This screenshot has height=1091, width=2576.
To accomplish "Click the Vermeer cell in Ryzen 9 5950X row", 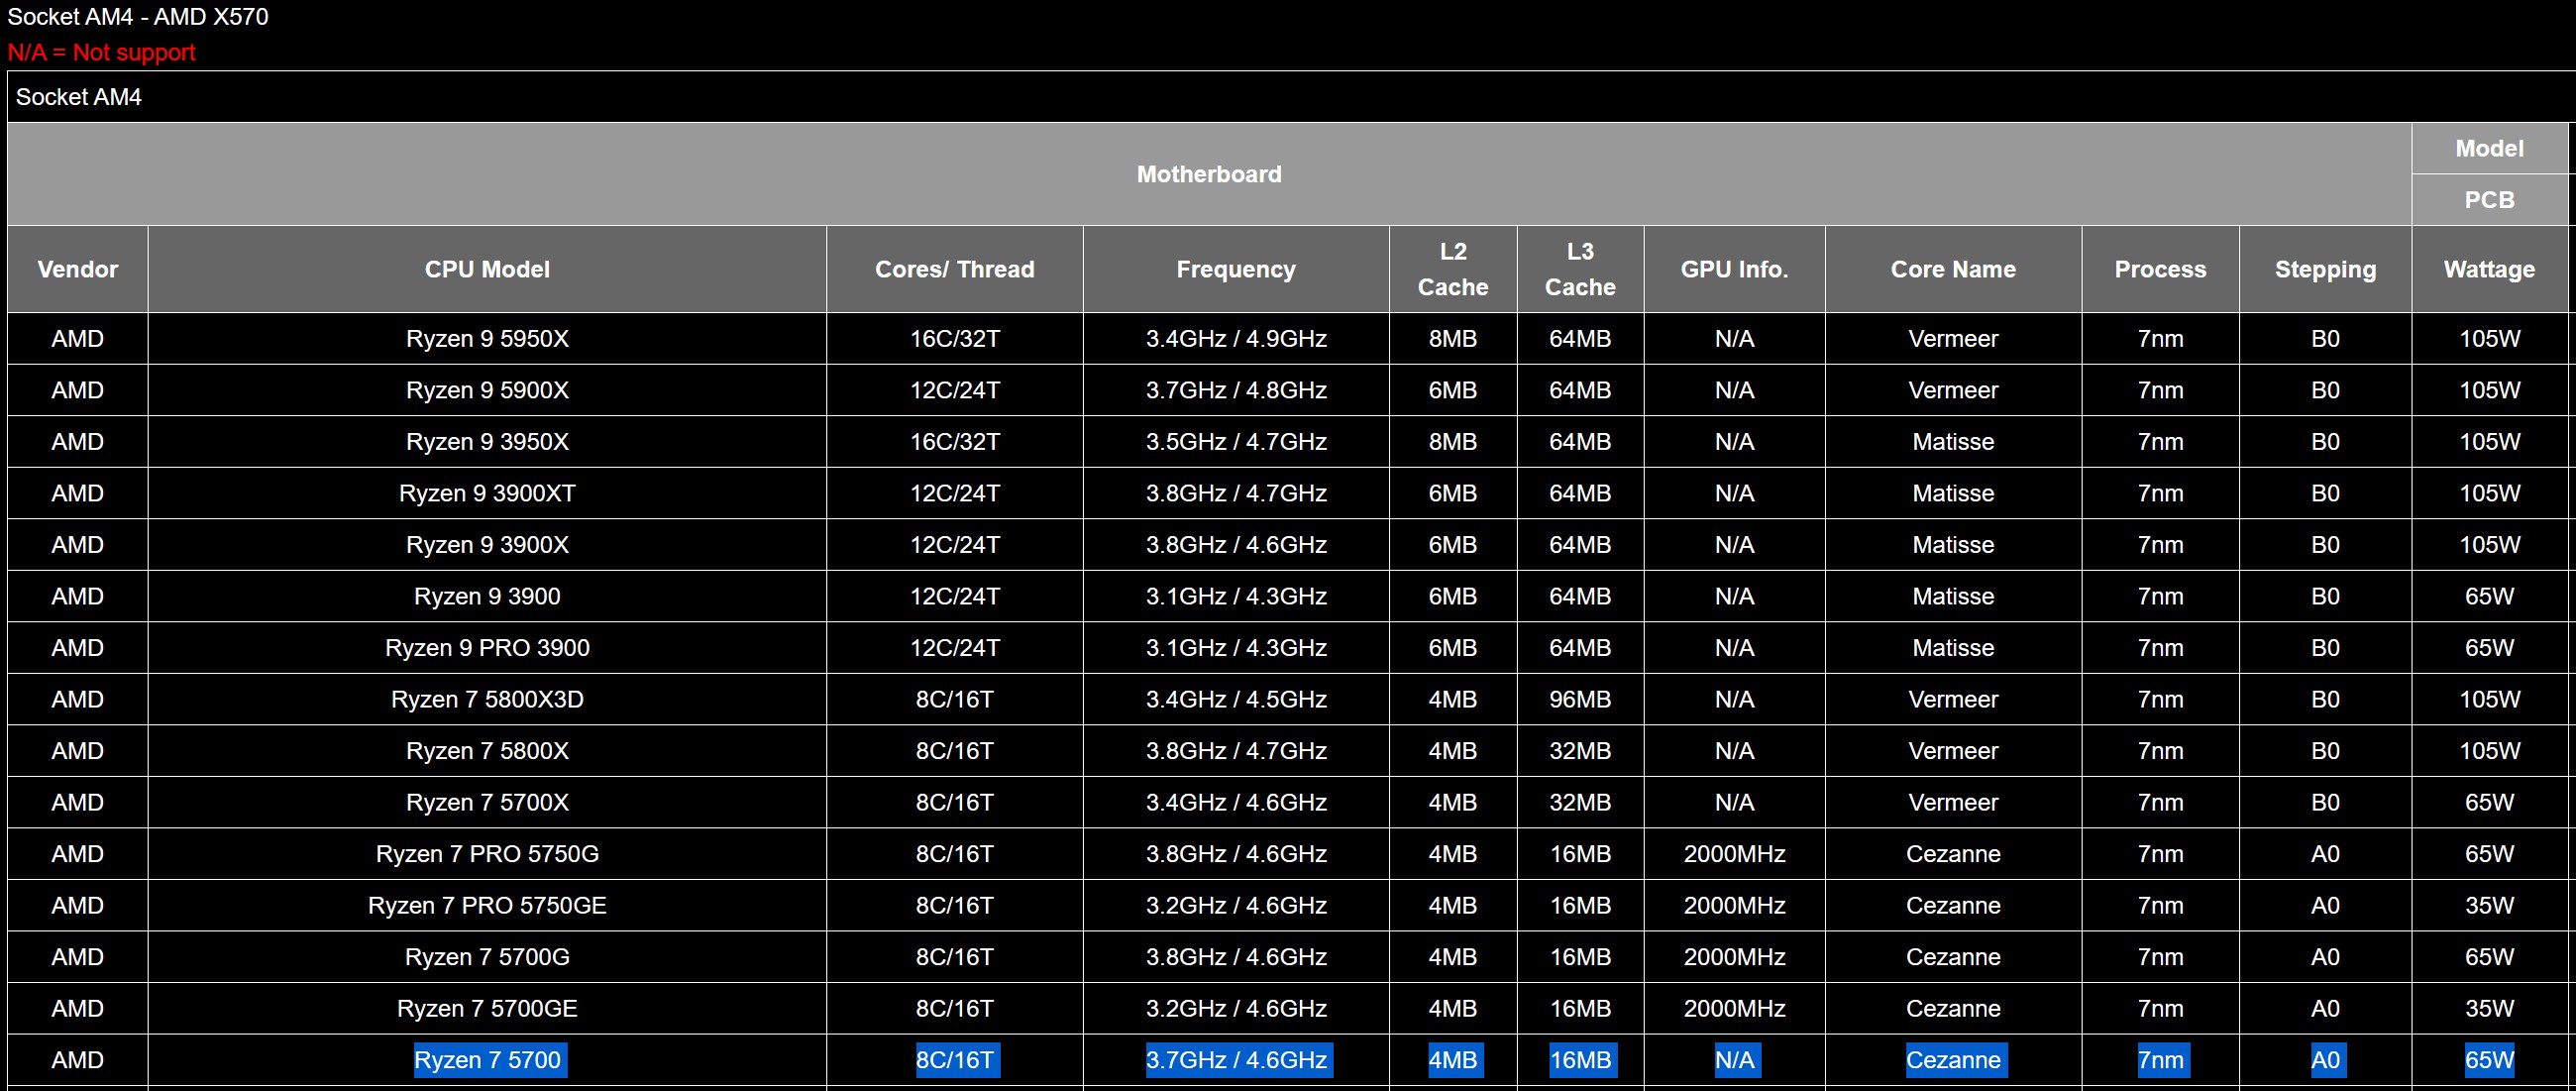I will 1953,339.
